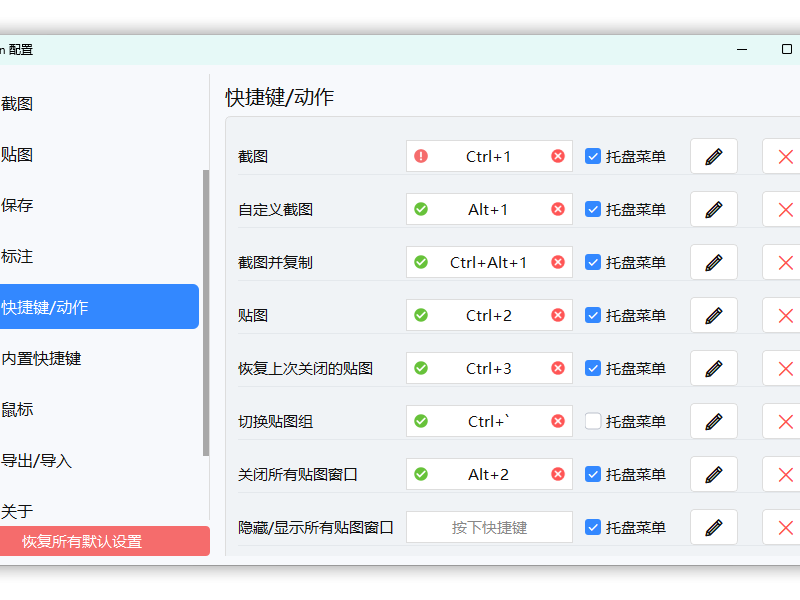Delete the 关闭所有贴图窗口 row red X

coord(785,474)
